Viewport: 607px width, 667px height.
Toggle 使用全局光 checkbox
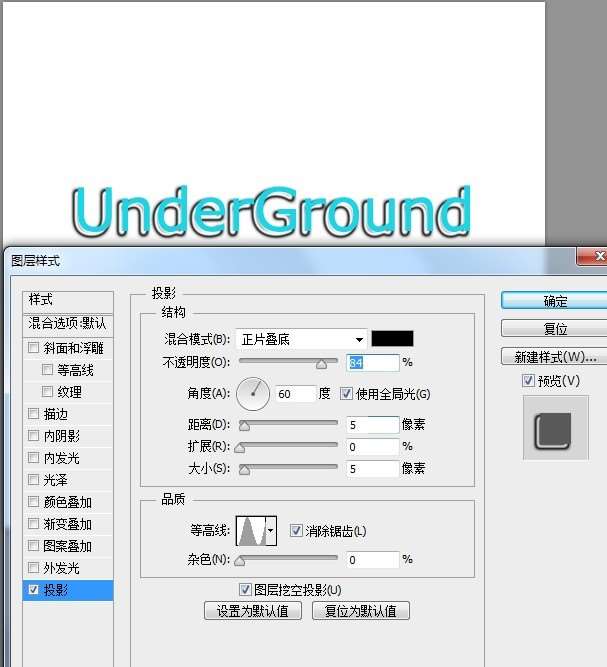pyautogui.click(x=346, y=393)
